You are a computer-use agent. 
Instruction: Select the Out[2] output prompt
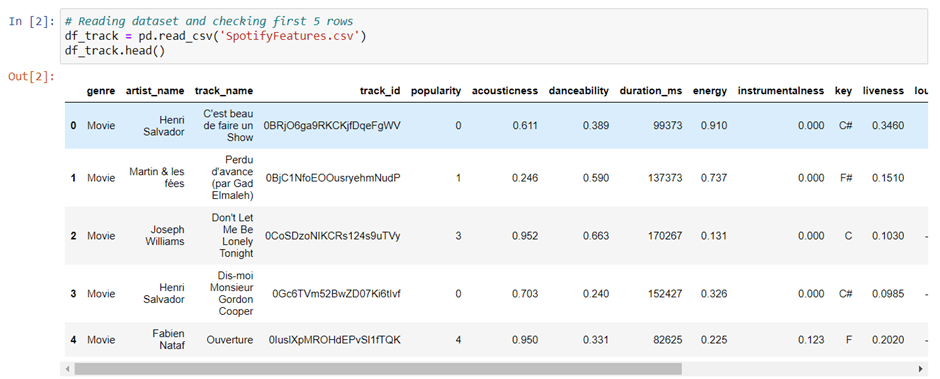coord(31,76)
